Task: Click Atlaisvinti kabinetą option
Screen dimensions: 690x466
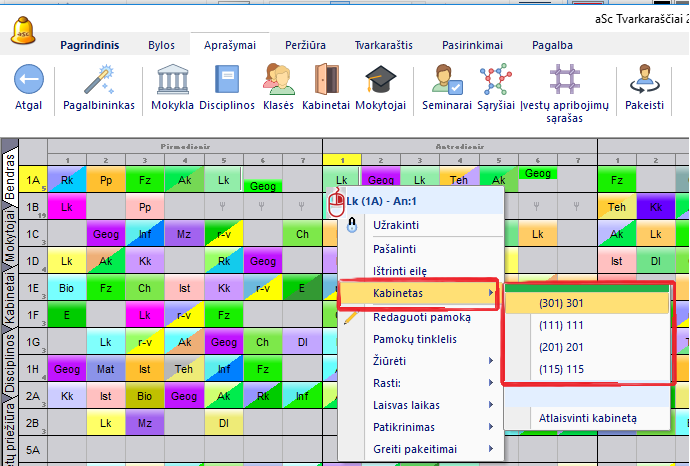Action: pos(586,417)
